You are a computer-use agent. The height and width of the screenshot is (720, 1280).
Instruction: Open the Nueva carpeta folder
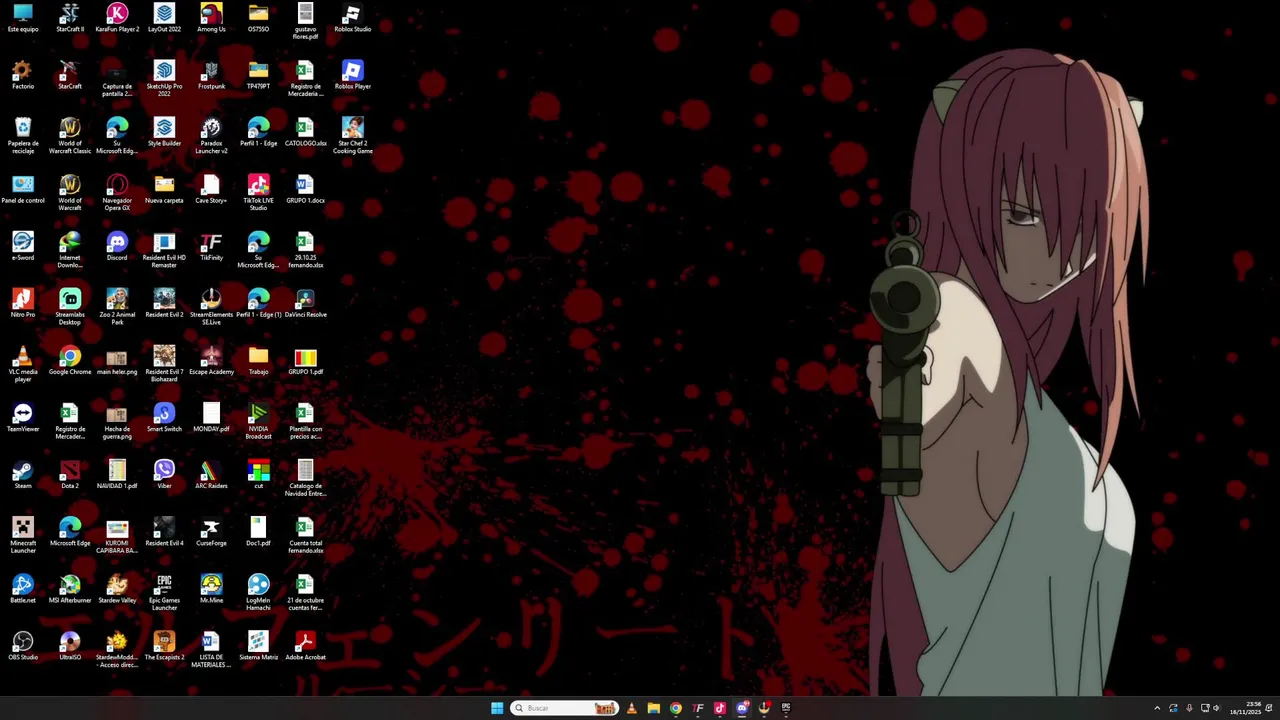tap(164, 189)
